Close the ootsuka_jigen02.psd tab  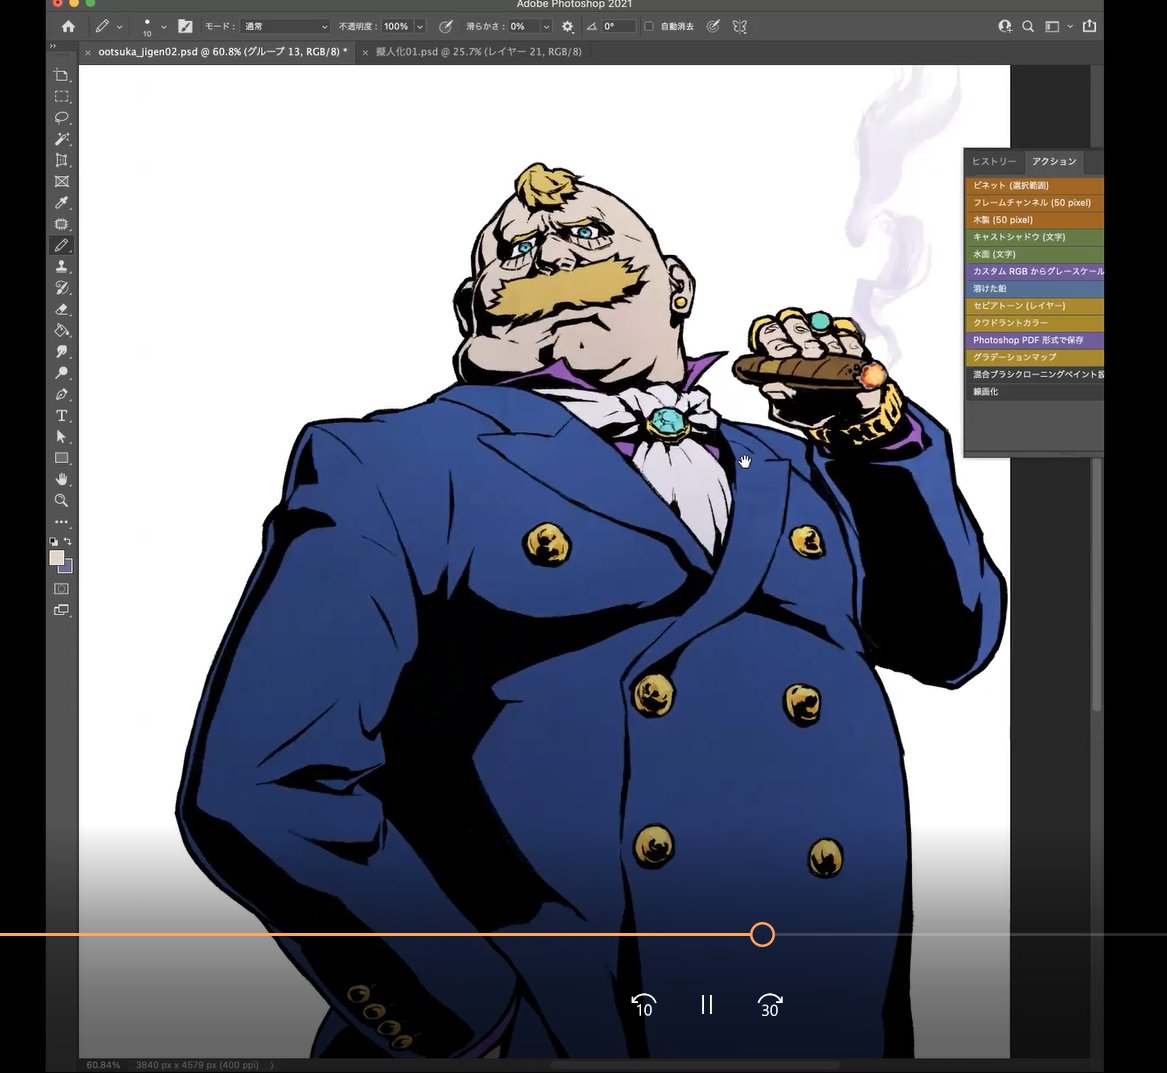point(88,52)
